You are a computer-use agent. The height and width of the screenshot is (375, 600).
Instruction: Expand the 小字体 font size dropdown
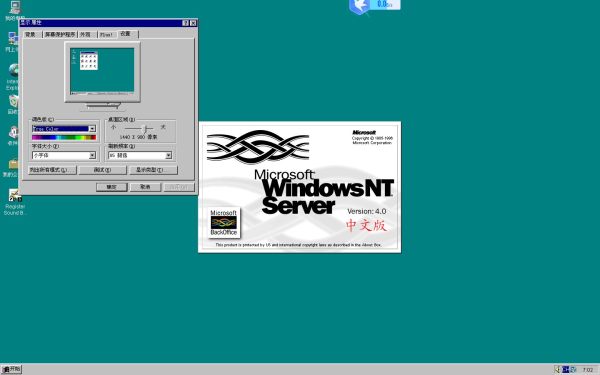tap(92, 155)
